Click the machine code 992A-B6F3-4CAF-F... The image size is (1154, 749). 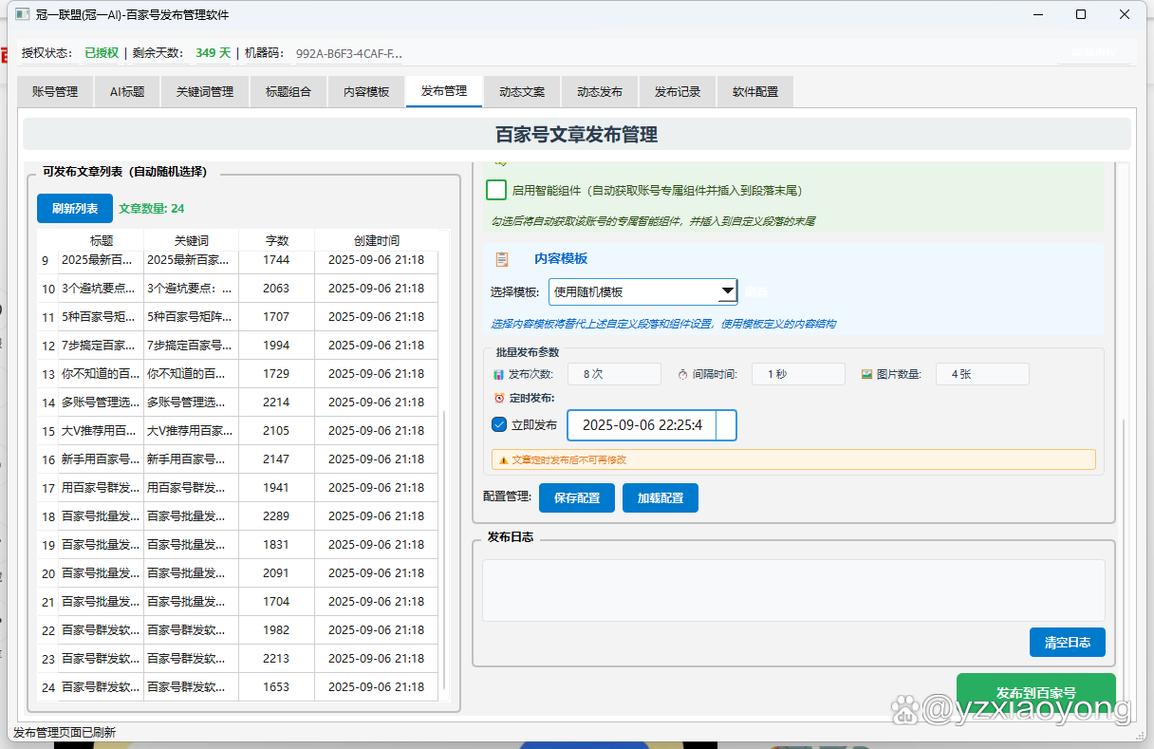click(349, 54)
